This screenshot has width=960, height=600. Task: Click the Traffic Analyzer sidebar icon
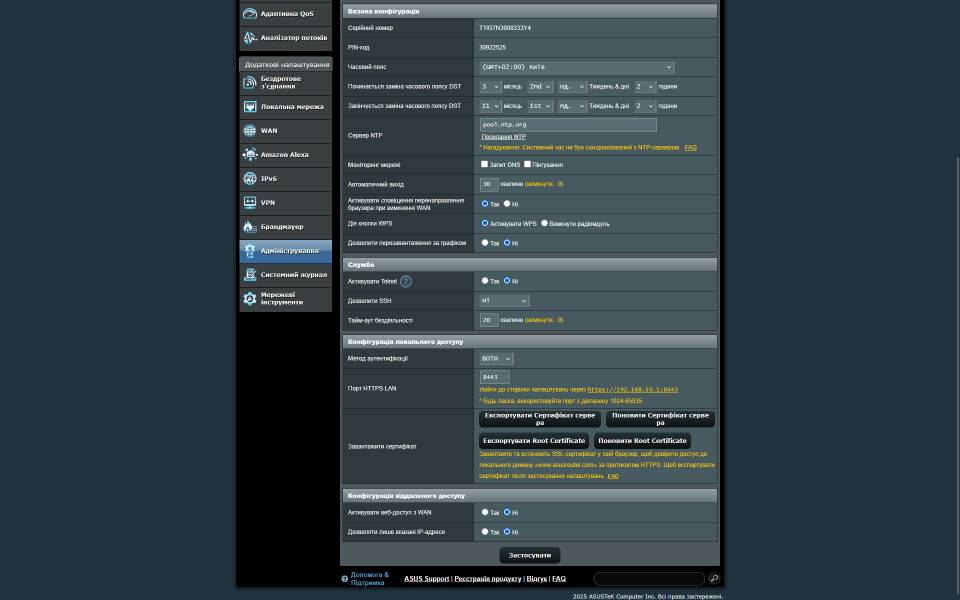tap(250, 38)
